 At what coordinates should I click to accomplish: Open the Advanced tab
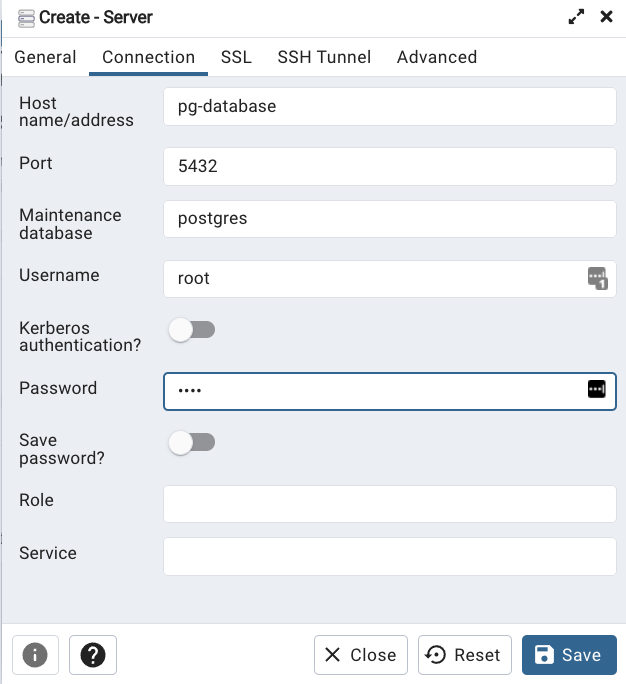click(437, 57)
